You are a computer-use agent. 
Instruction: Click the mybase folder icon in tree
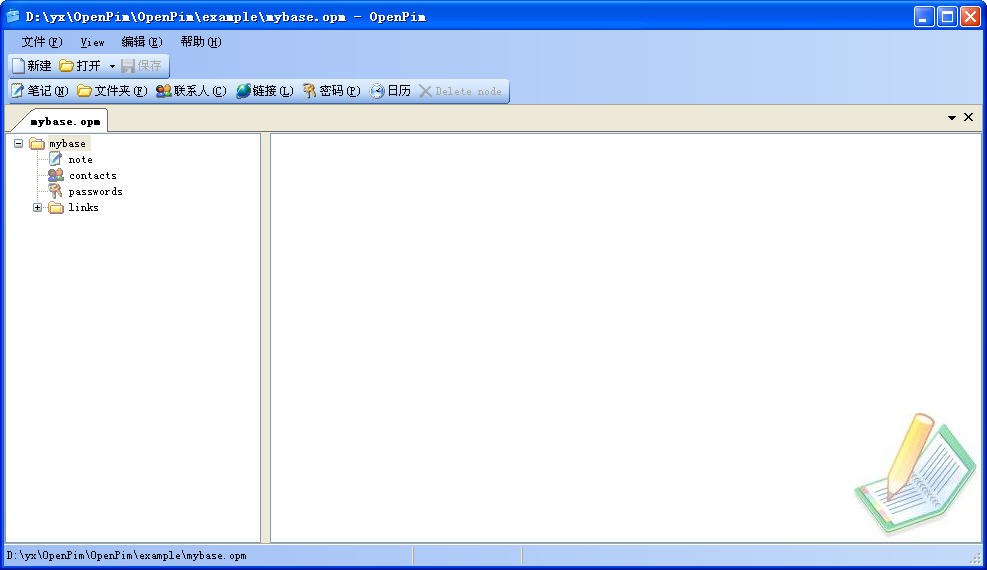coord(37,143)
